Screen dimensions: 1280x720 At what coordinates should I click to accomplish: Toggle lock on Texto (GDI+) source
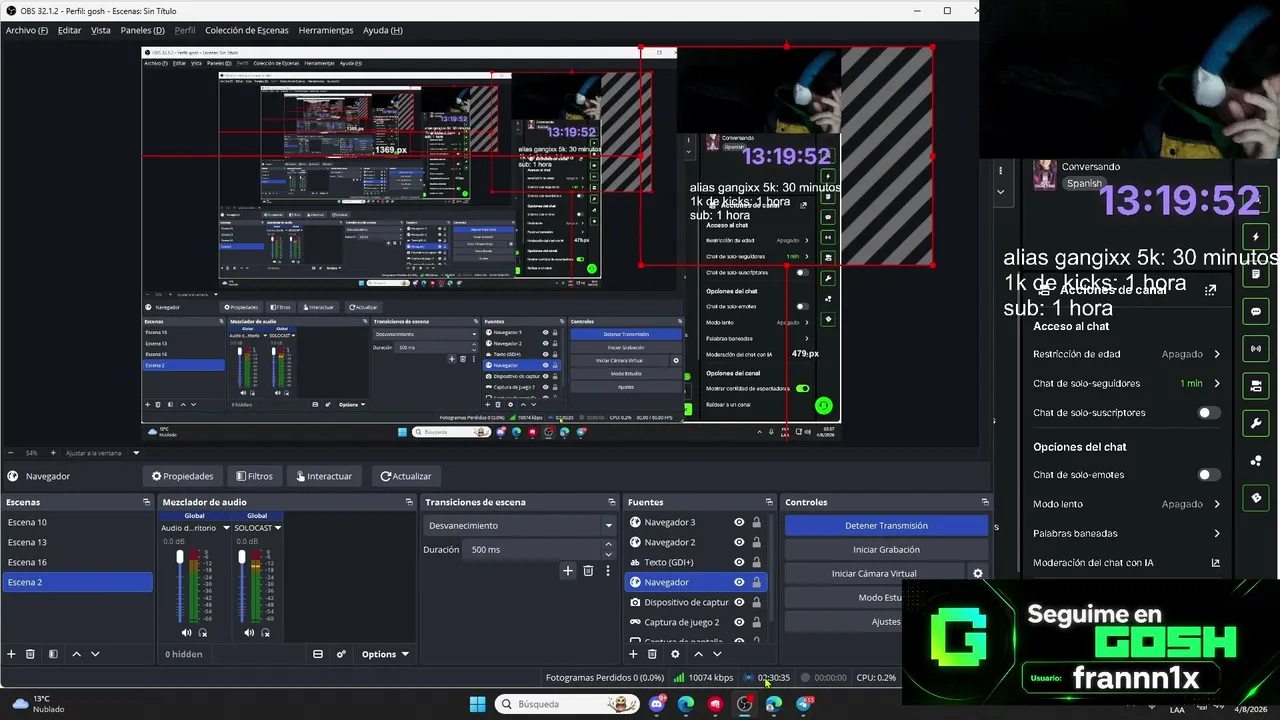click(x=756, y=562)
